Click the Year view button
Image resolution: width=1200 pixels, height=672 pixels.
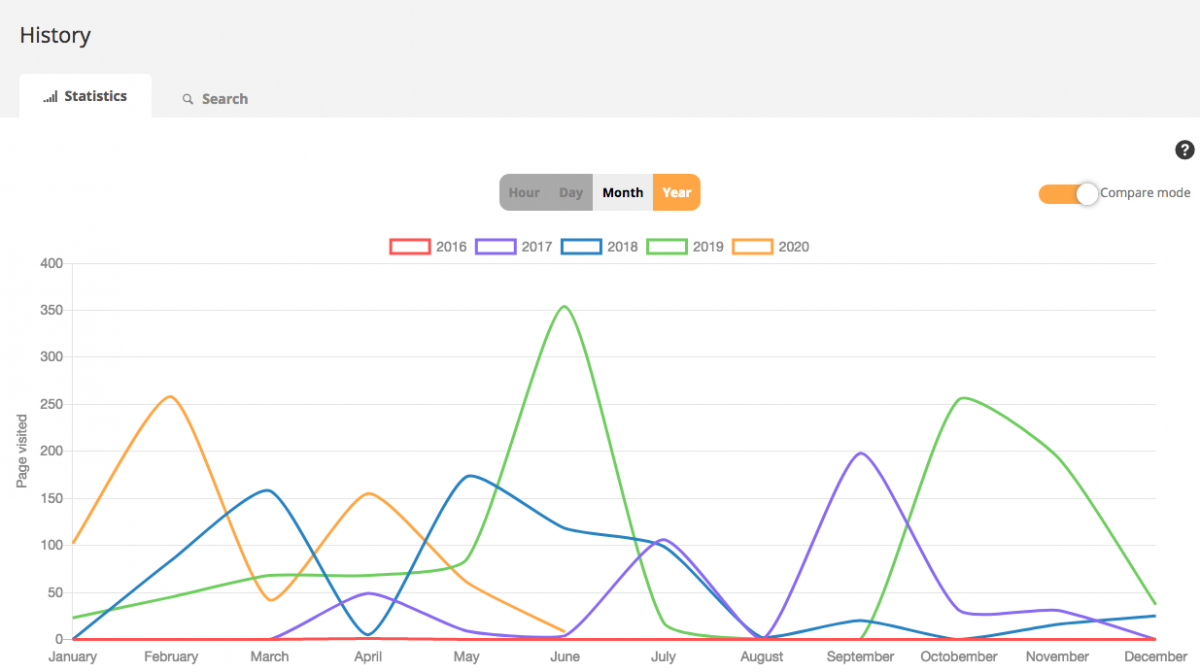(676, 192)
